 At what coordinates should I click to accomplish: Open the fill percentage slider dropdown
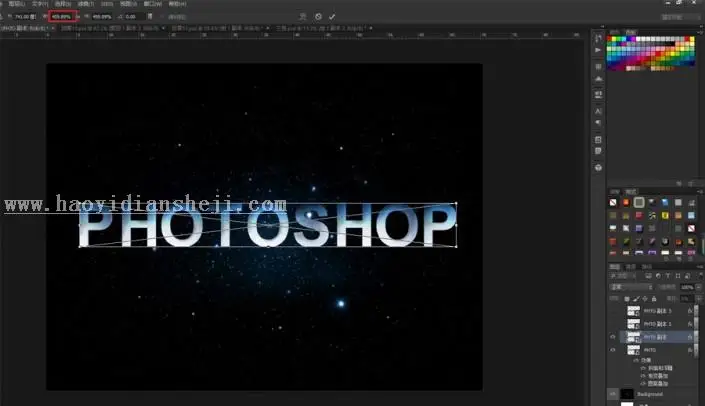[698, 299]
